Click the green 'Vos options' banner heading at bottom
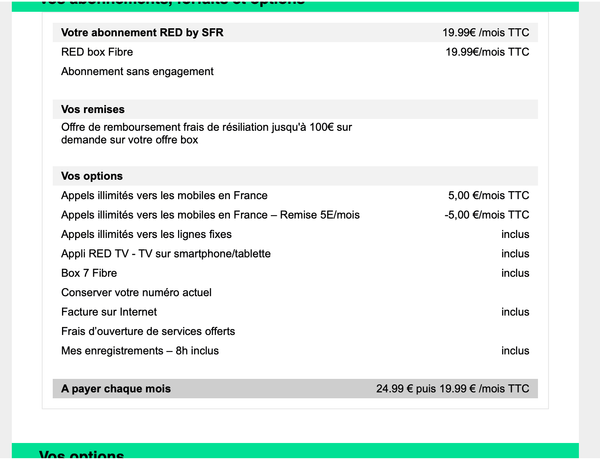The height and width of the screenshot is (459, 600). (81, 454)
